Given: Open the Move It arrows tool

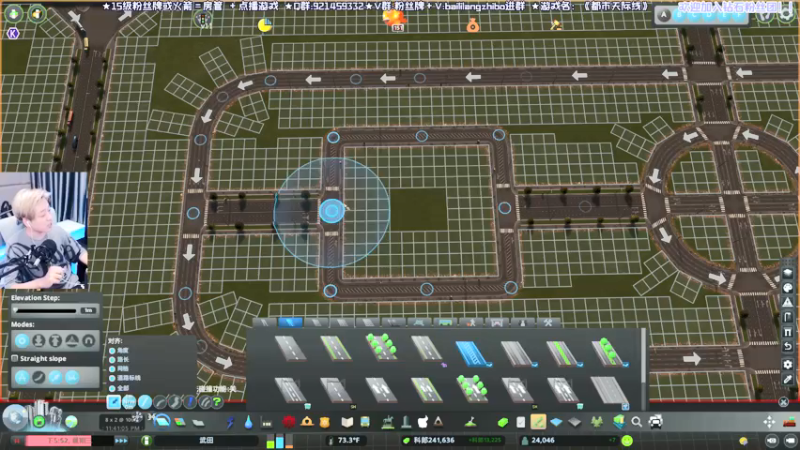Looking at the screenshot, I should pyautogui.click(x=769, y=422).
